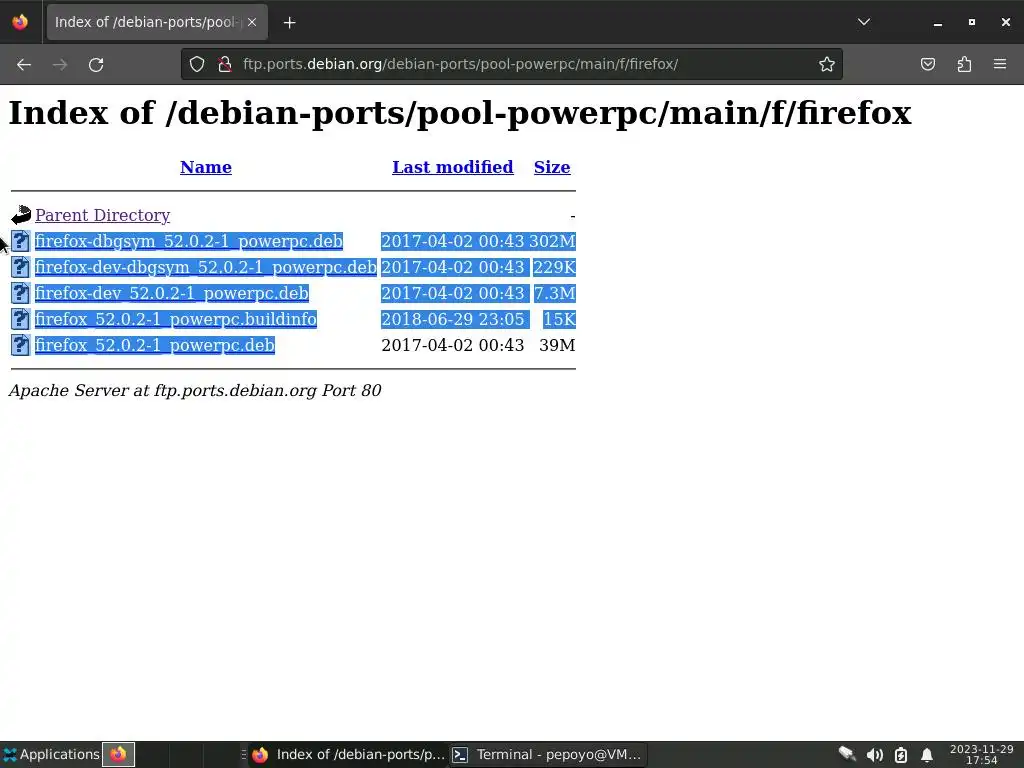Open the Firefox hamburger application menu

[1000, 64]
